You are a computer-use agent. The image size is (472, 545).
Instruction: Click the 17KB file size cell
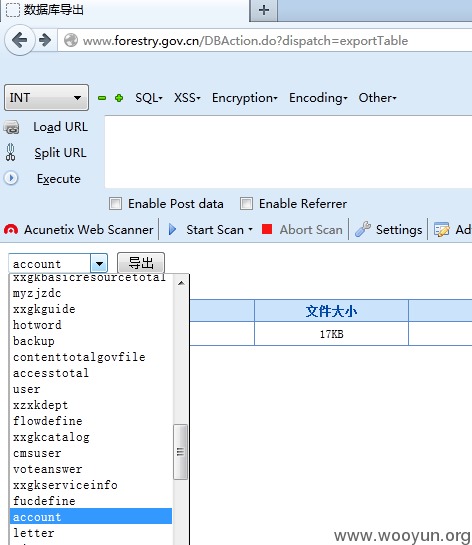pos(331,334)
